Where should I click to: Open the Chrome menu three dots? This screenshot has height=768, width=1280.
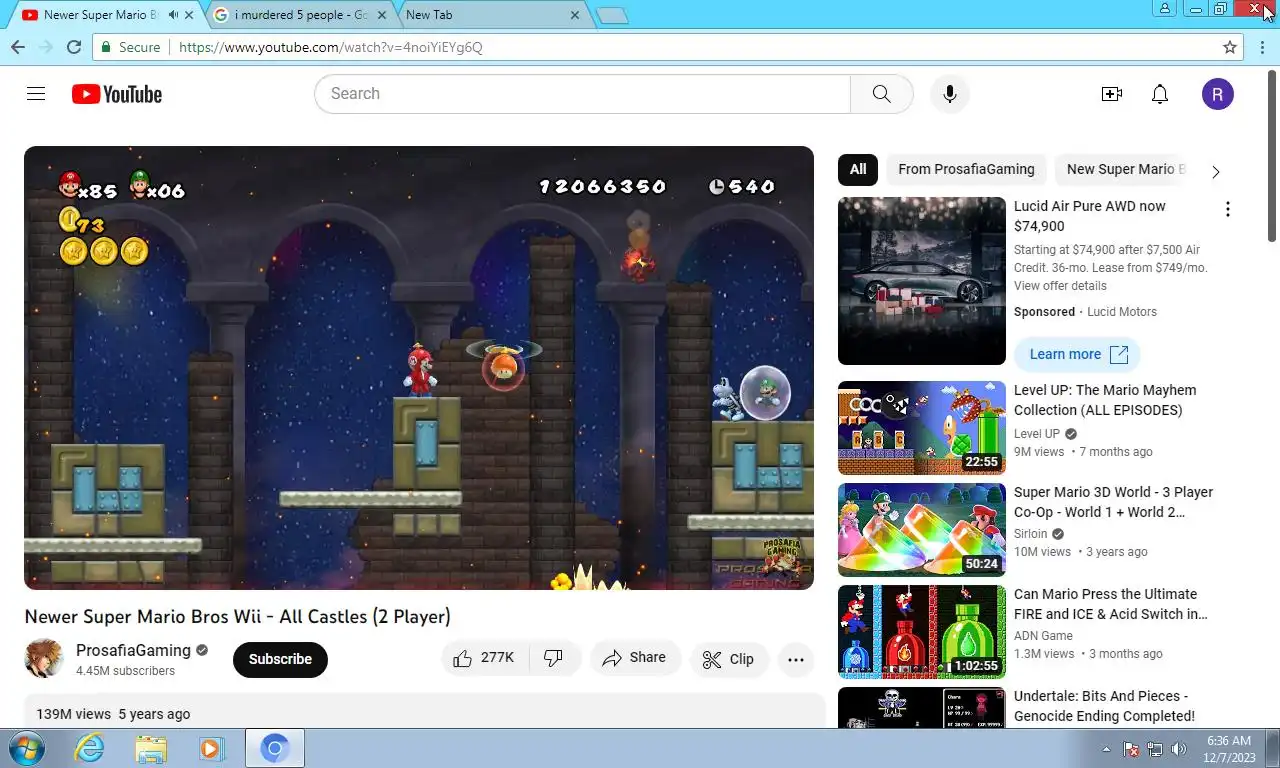point(1262,47)
